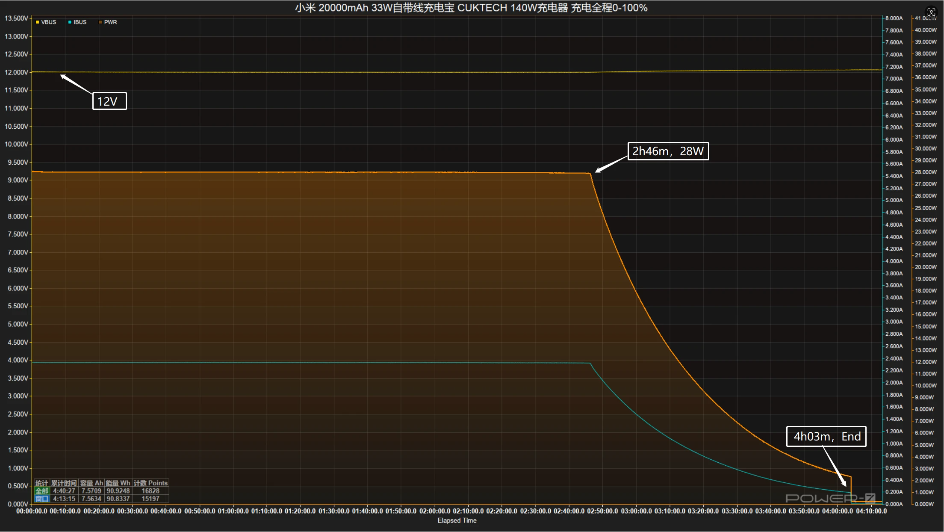Click the 28.000W power axis label
The image size is (944, 532).
tap(925, 172)
